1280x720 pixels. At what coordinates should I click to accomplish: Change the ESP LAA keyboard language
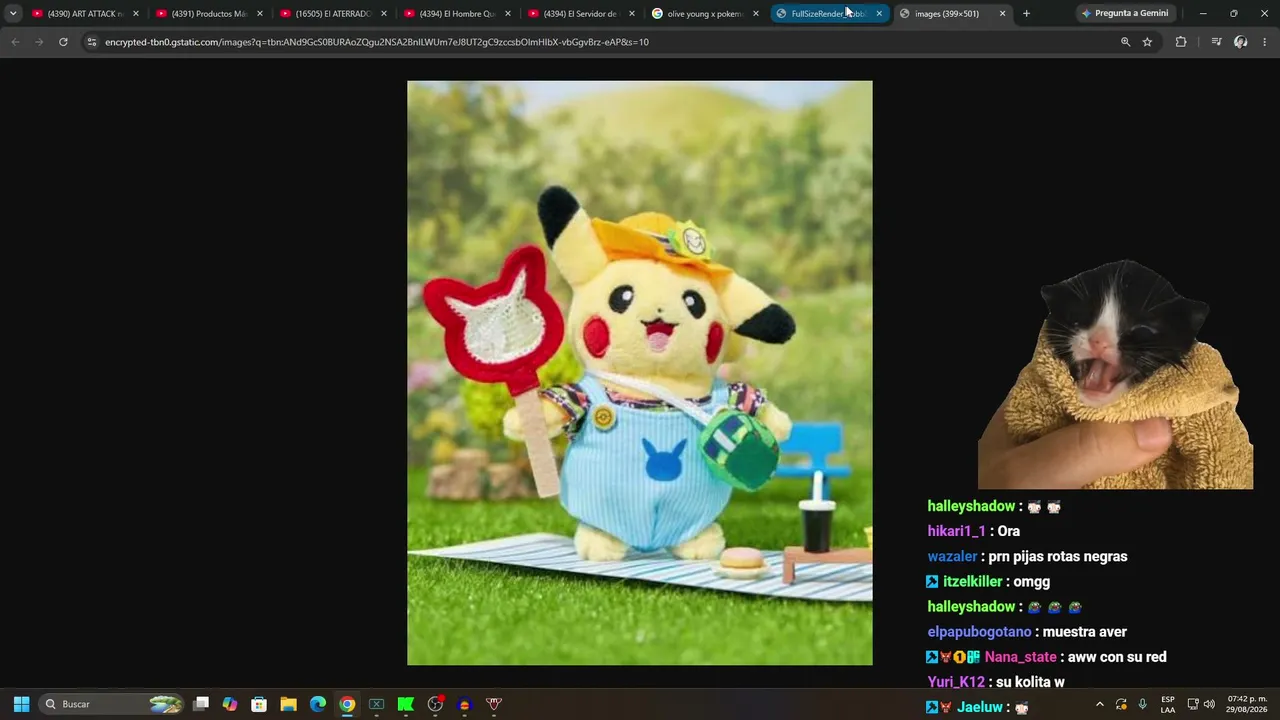1168,704
